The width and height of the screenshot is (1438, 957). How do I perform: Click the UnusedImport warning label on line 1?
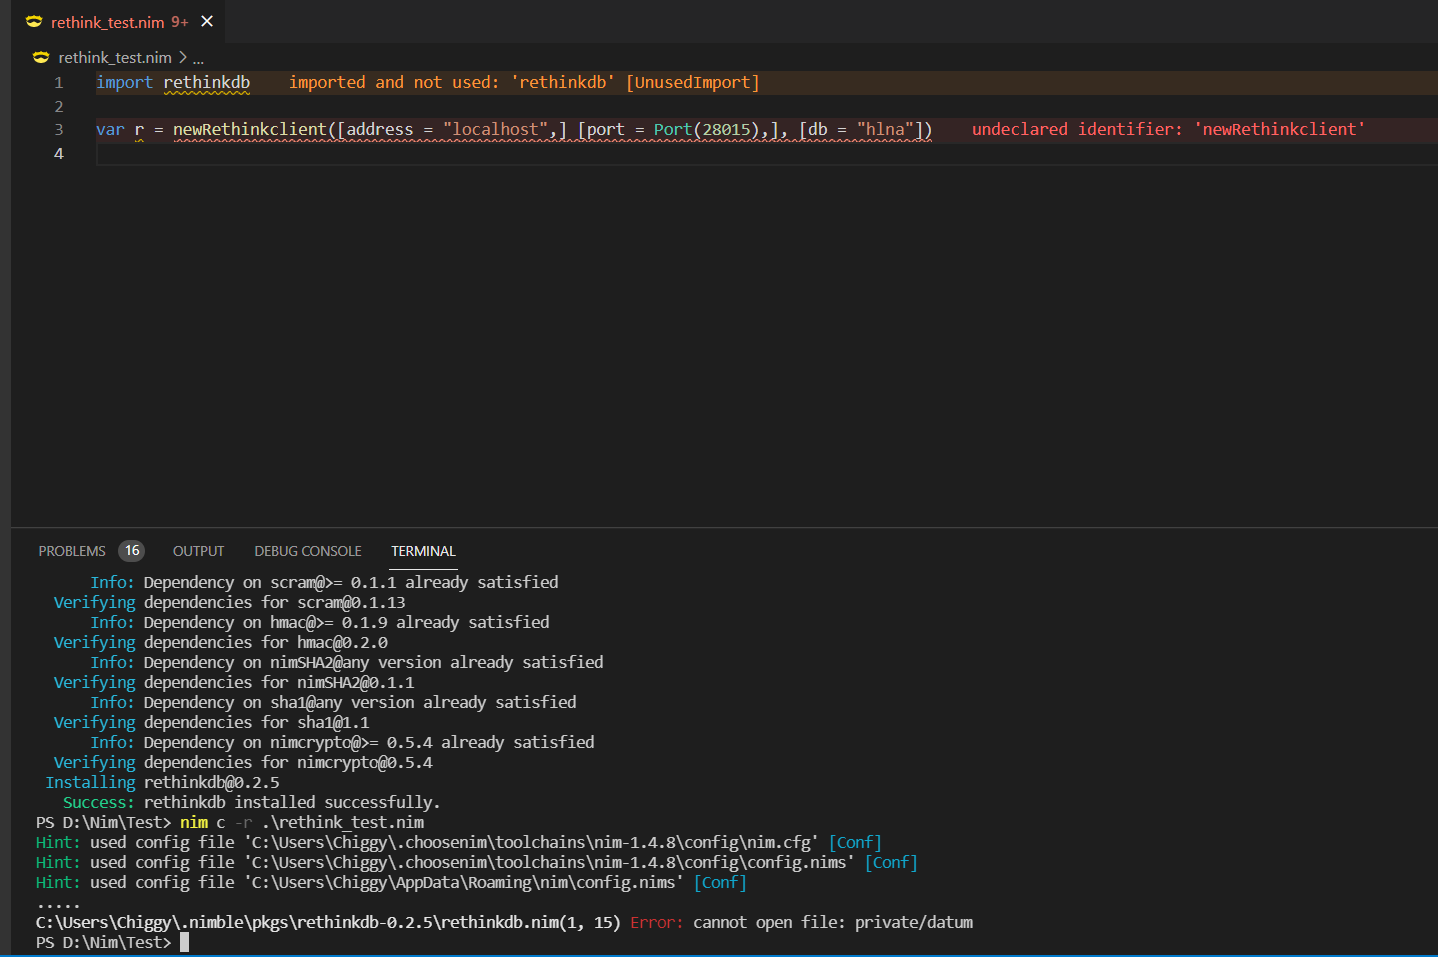point(692,82)
